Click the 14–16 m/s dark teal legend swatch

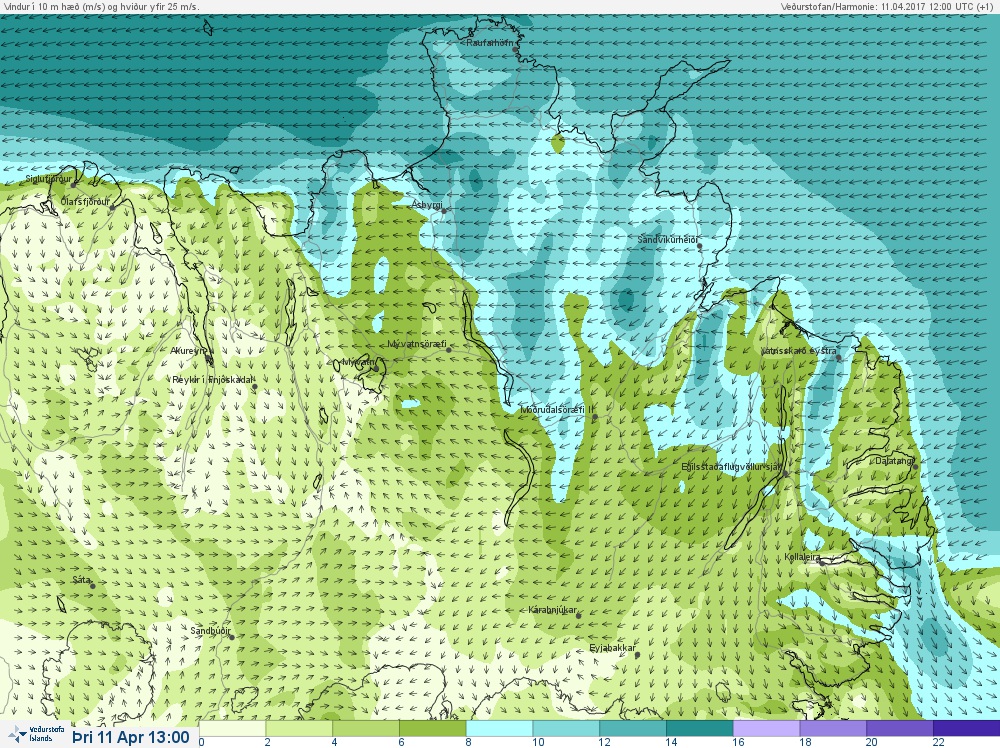pos(700,728)
